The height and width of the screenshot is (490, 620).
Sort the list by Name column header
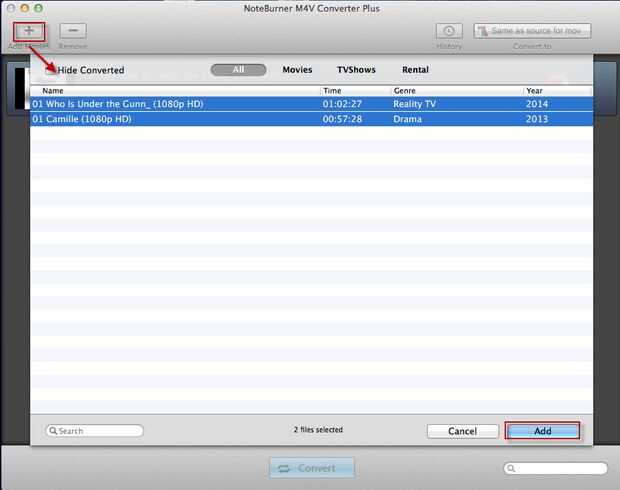[175, 91]
